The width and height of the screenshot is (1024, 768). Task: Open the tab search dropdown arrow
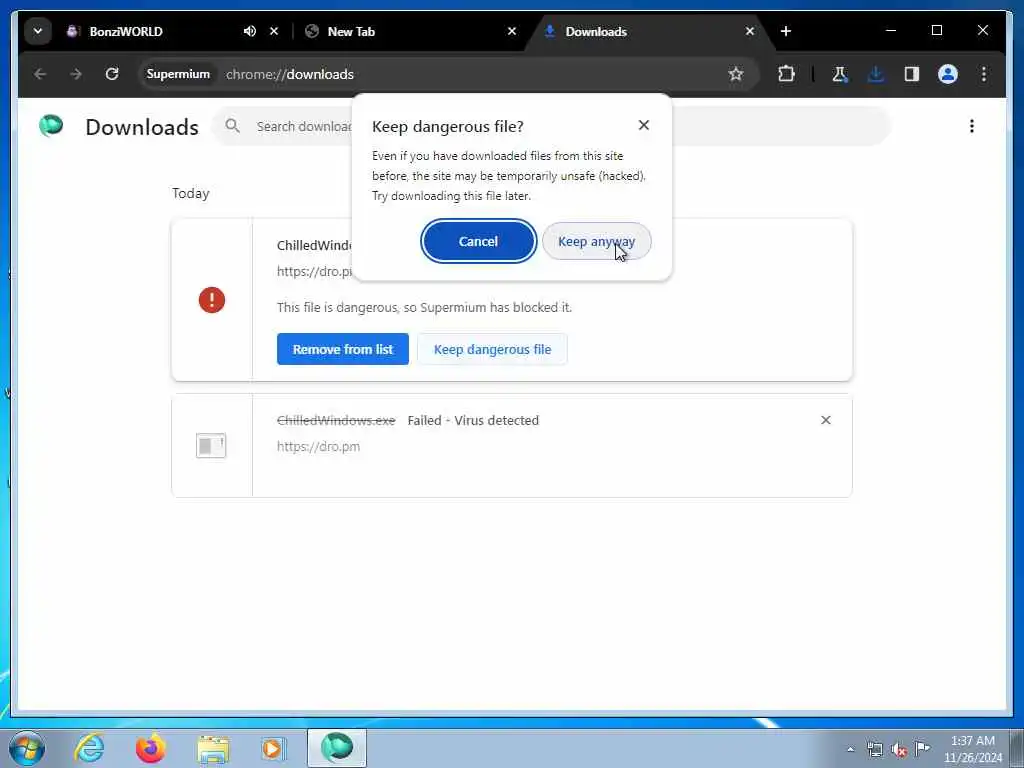pyautogui.click(x=38, y=31)
